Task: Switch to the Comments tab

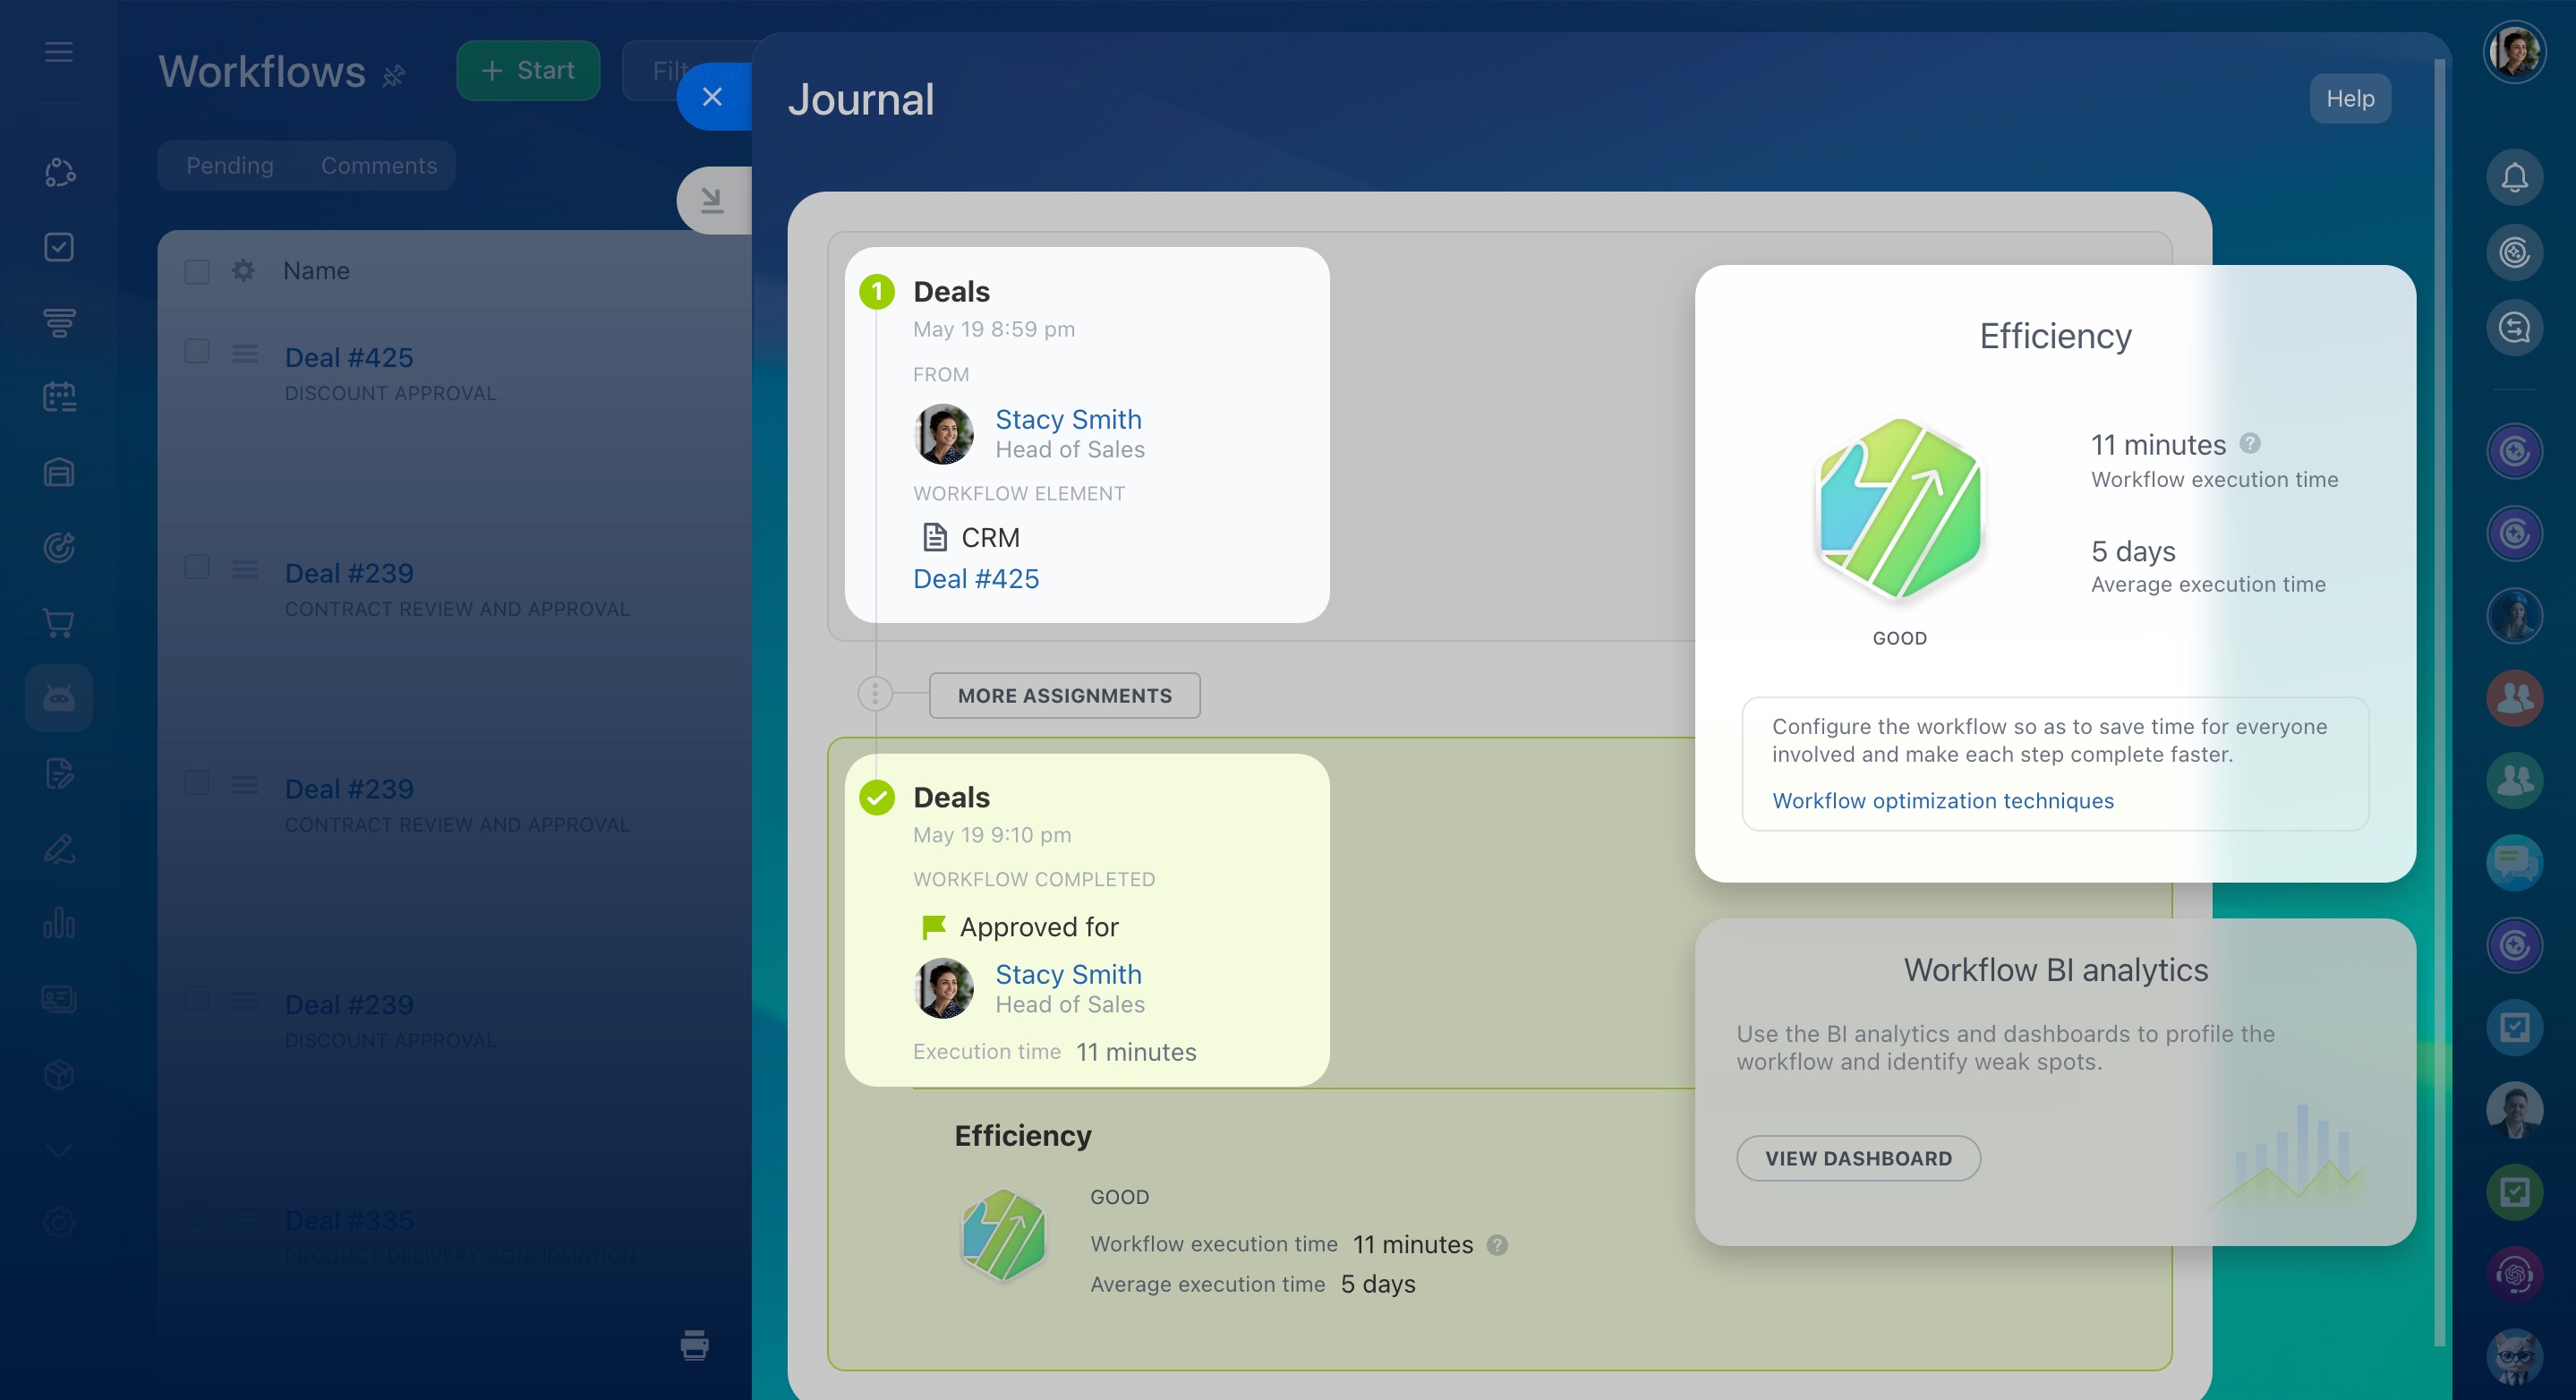Action: pyautogui.click(x=379, y=166)
